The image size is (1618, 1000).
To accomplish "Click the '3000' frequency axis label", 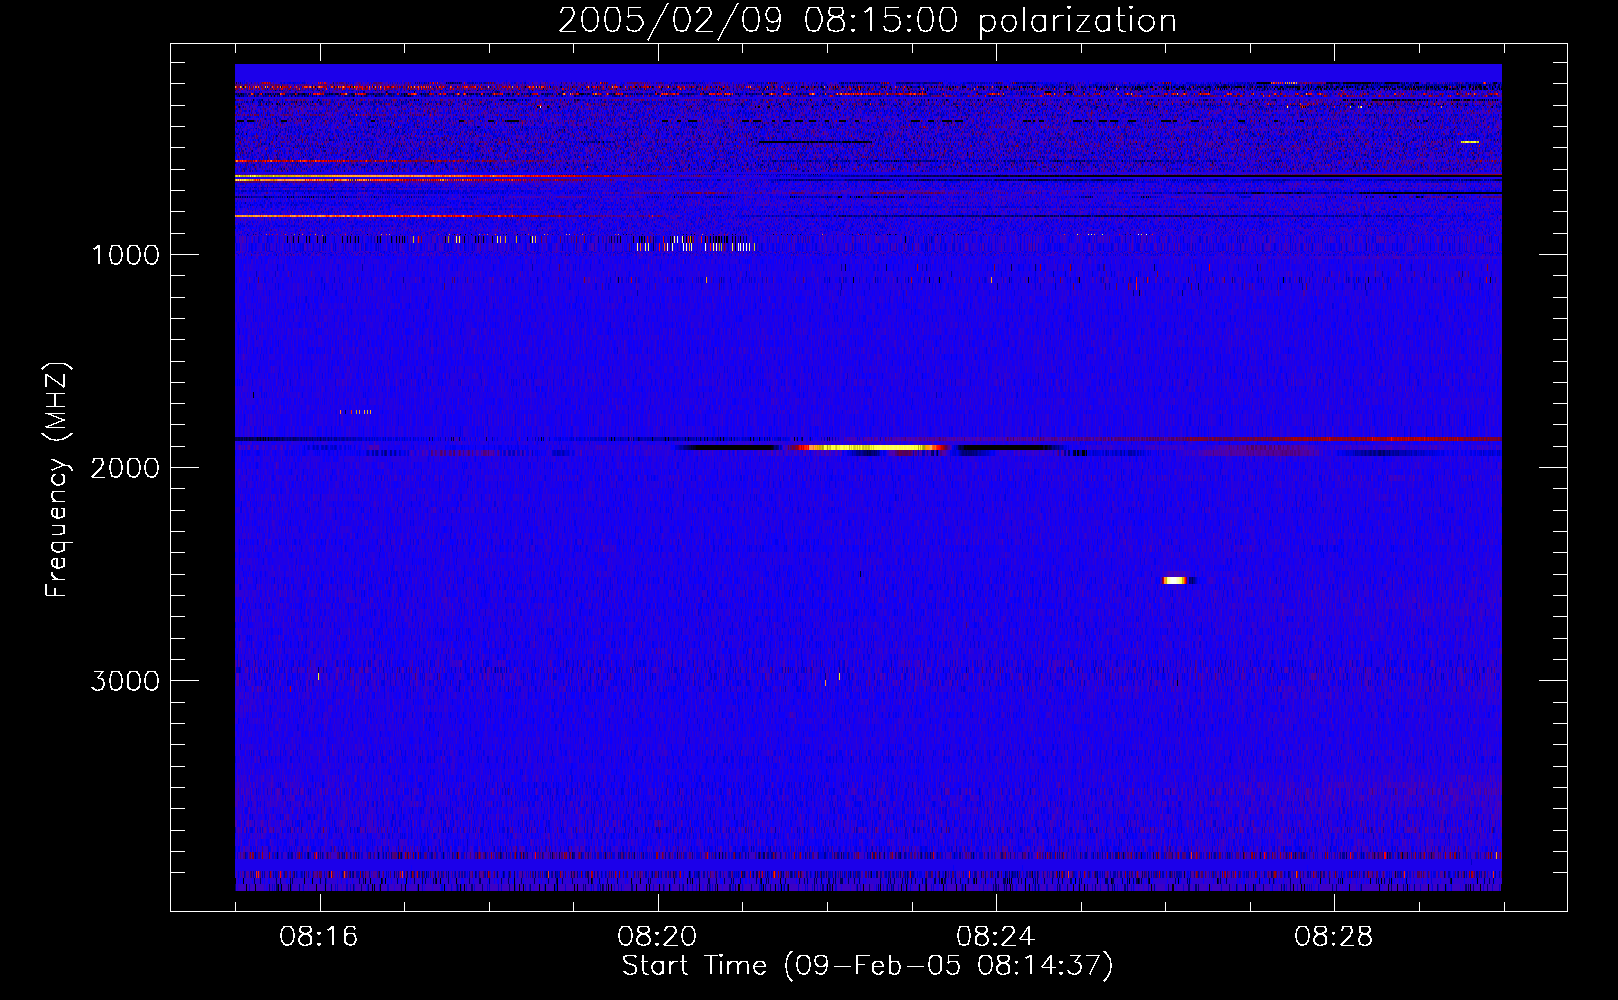I will pyautogui.click(x=125, y=681).
